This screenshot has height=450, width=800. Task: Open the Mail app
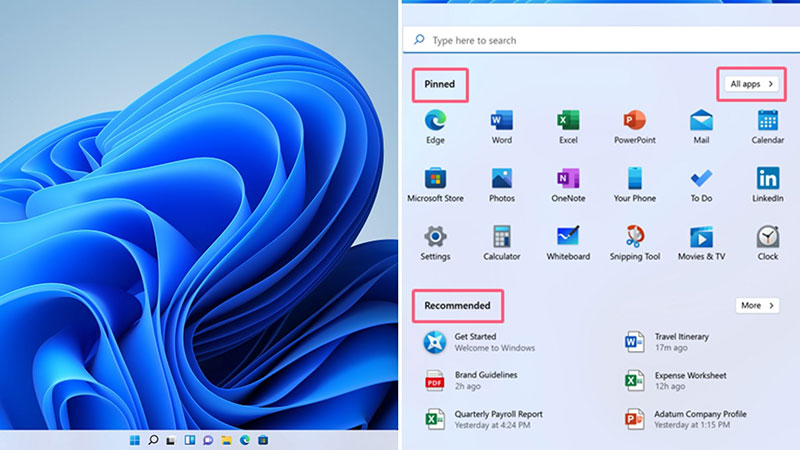[701, 127]
